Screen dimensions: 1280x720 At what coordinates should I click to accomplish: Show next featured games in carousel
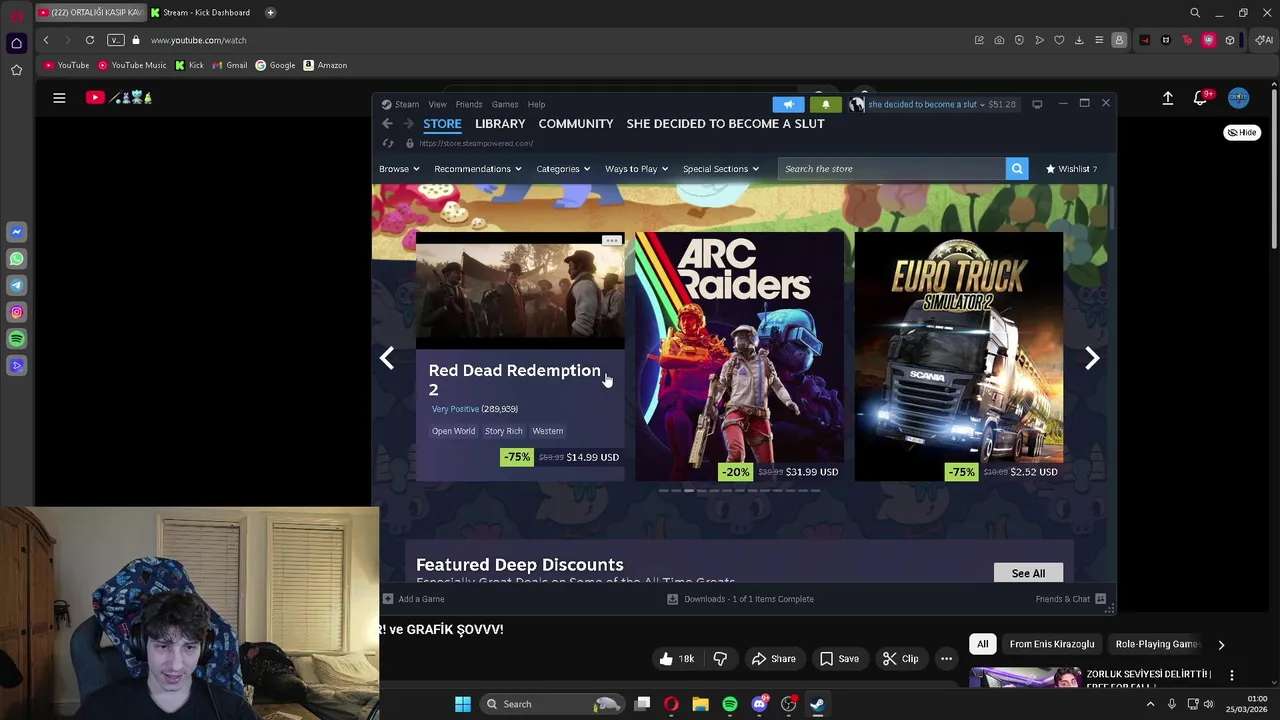[1092, 358]
